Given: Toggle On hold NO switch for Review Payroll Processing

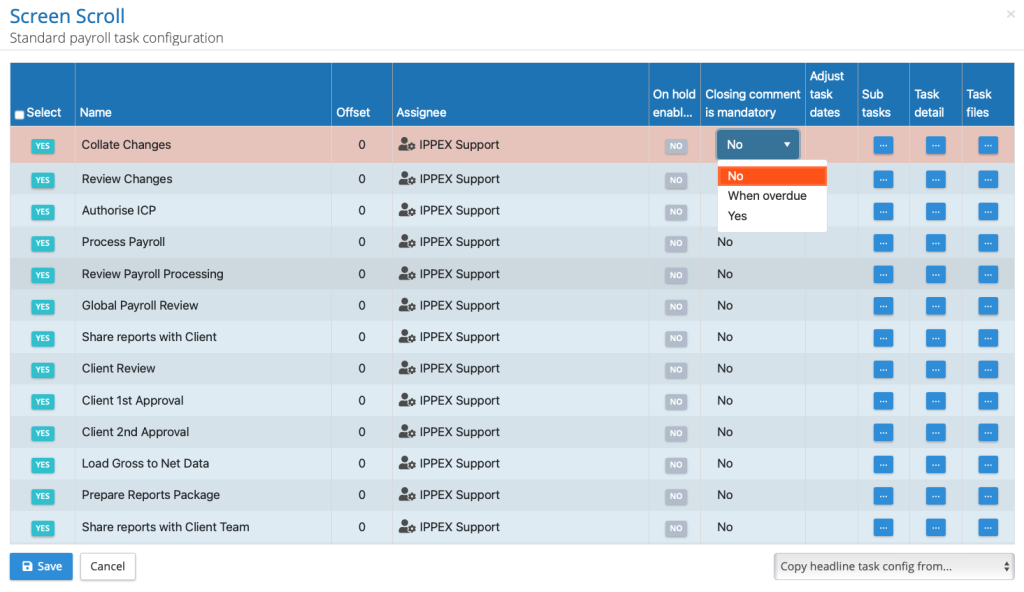Looking at the screenshot, I should 676,275.
